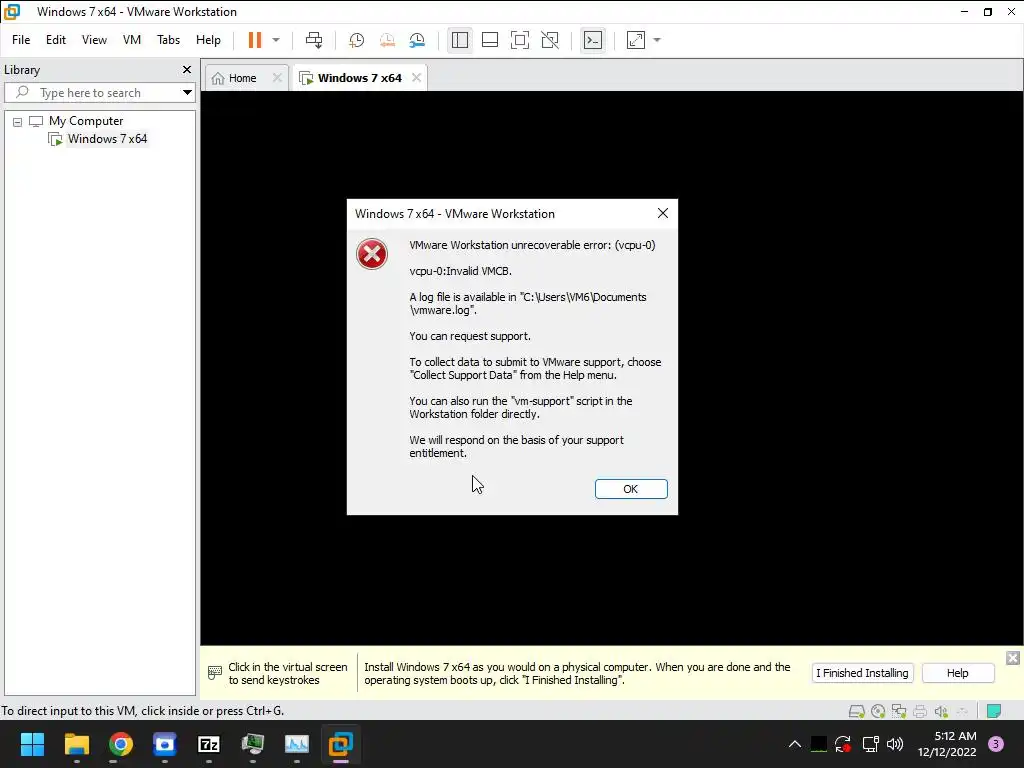Close the Windows 7 x64 tab
This screenshot has height=768, width=1024.
[417, 78]
